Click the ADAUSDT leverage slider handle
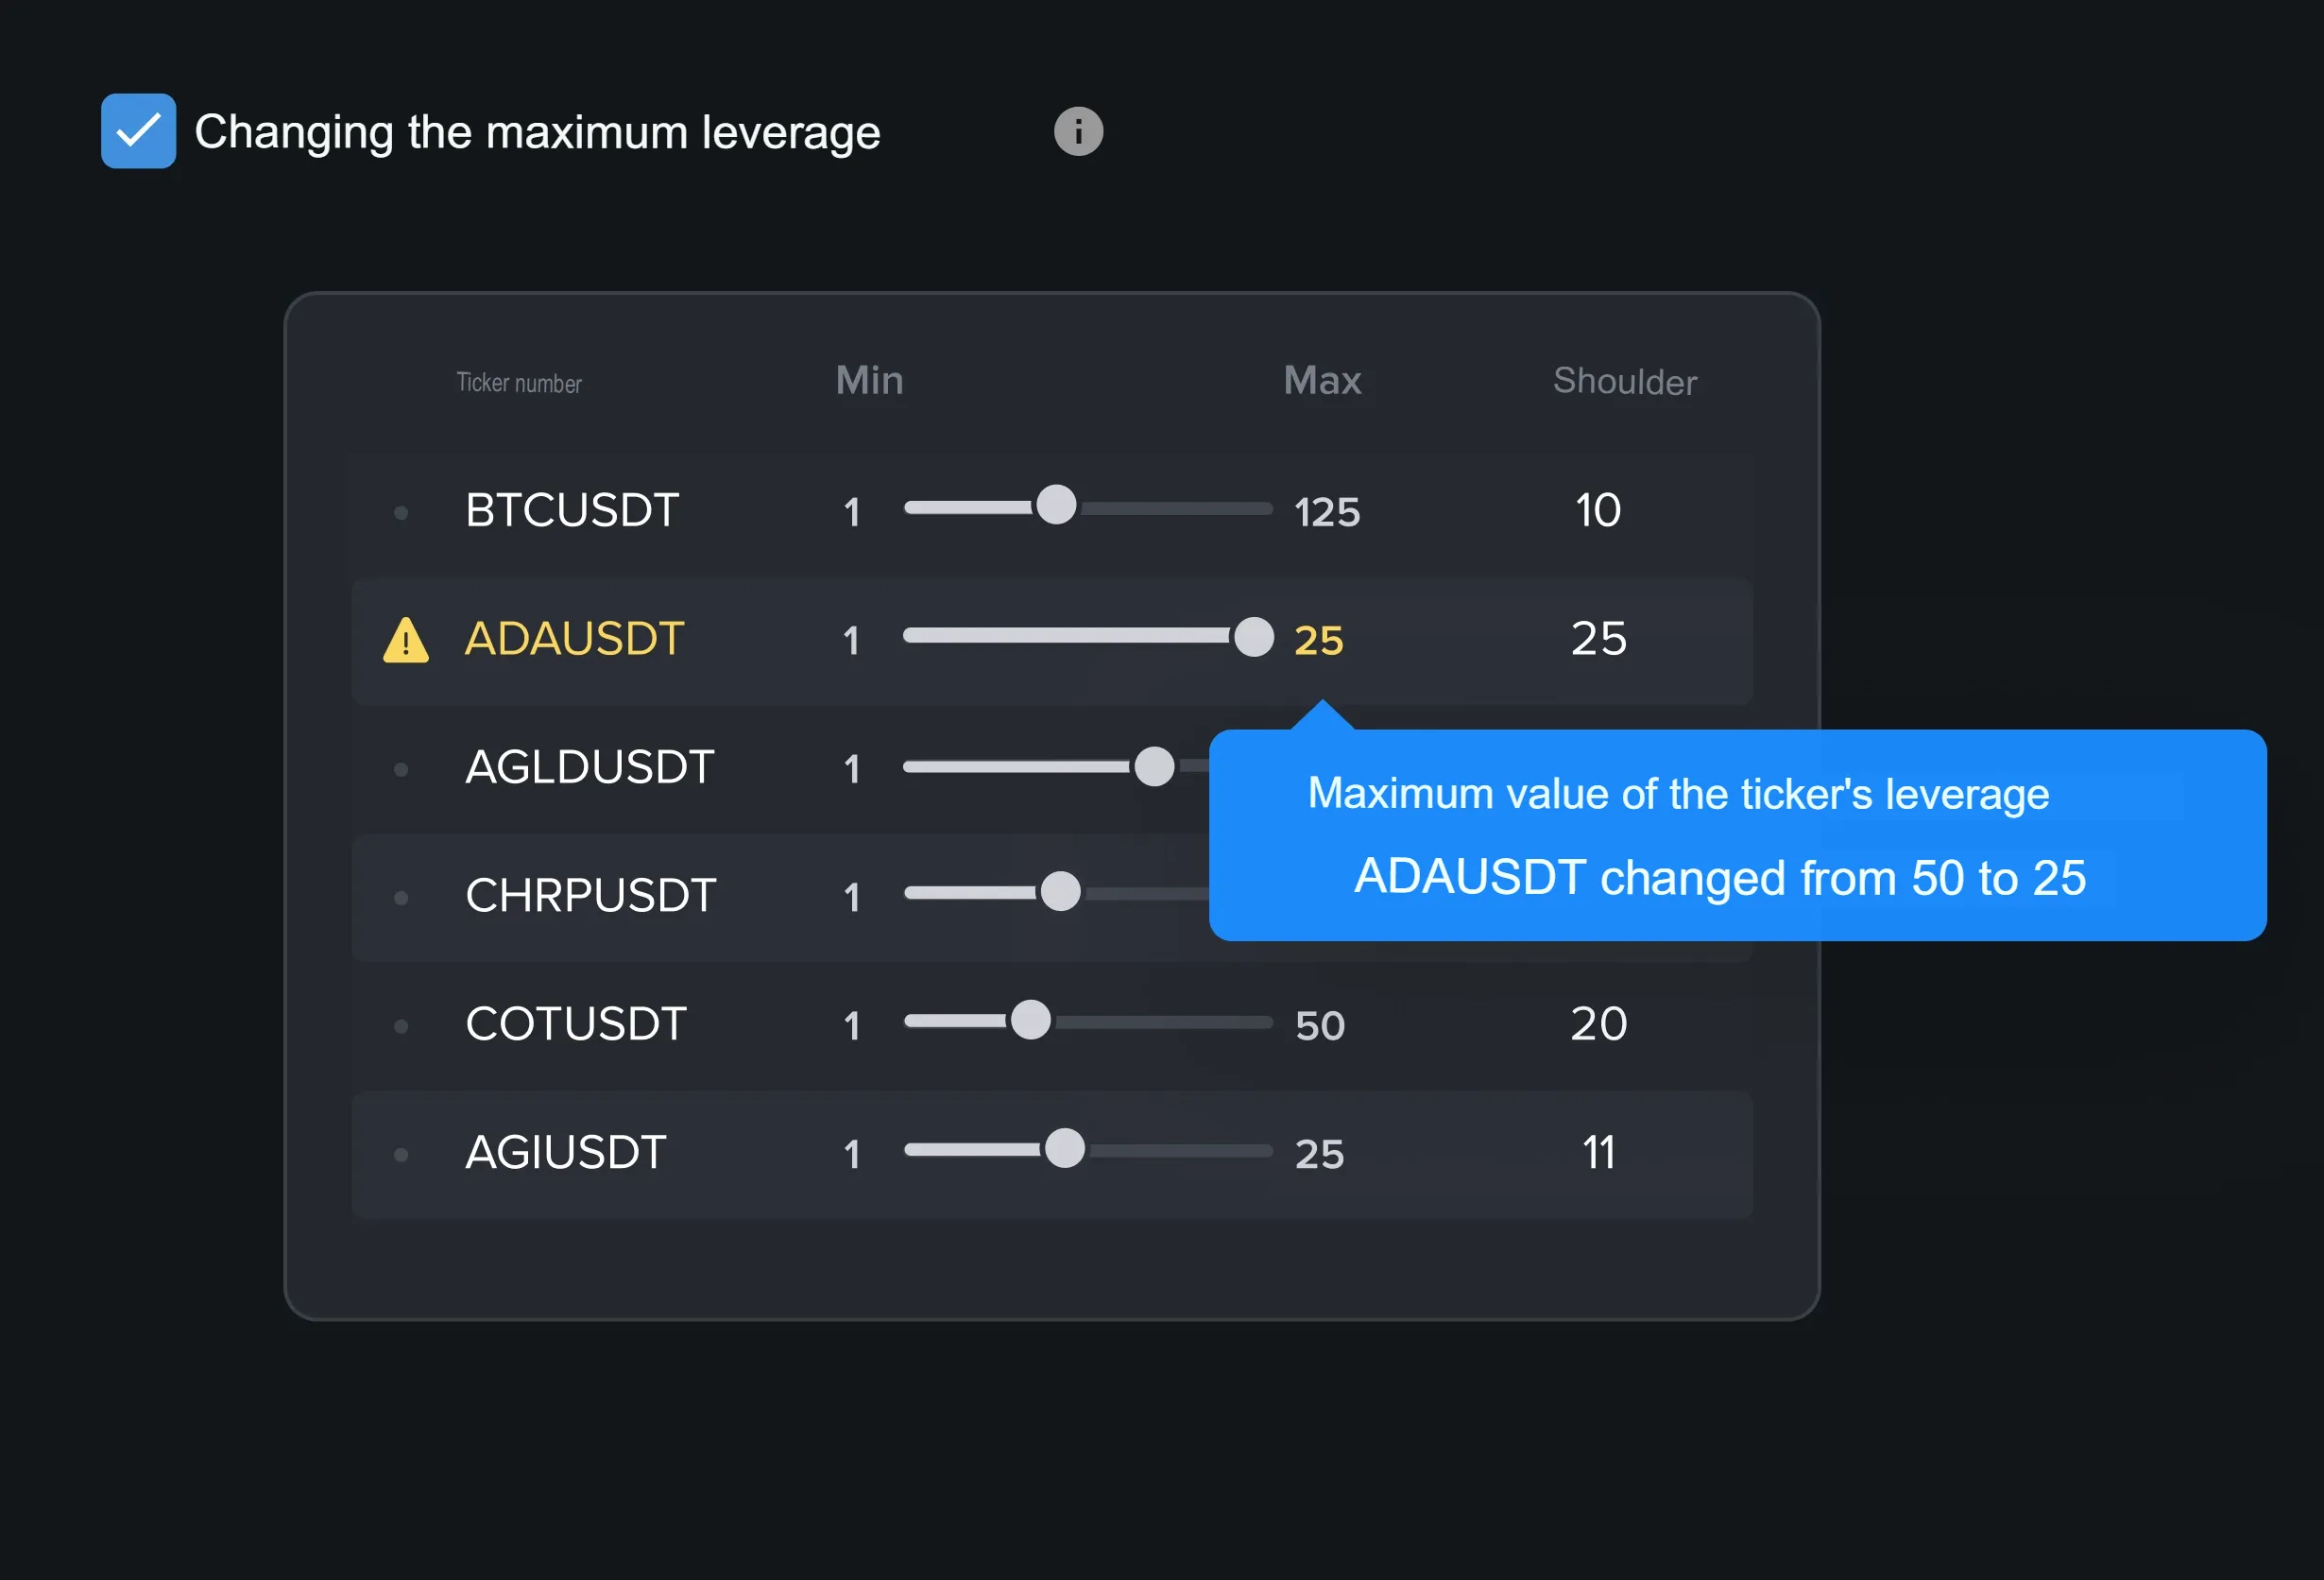The width and height of the screenshot is (2324, 1580). click(1253, 637)
